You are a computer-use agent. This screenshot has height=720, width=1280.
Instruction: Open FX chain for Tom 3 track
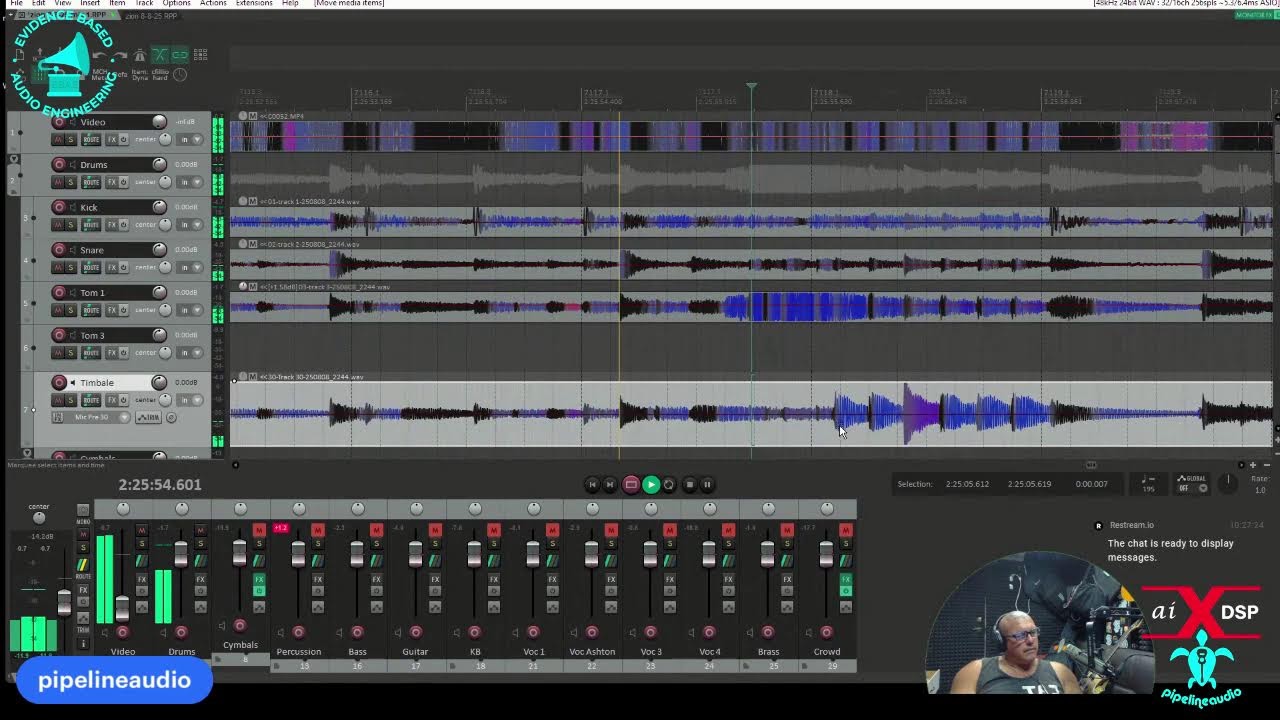point(112,353)
